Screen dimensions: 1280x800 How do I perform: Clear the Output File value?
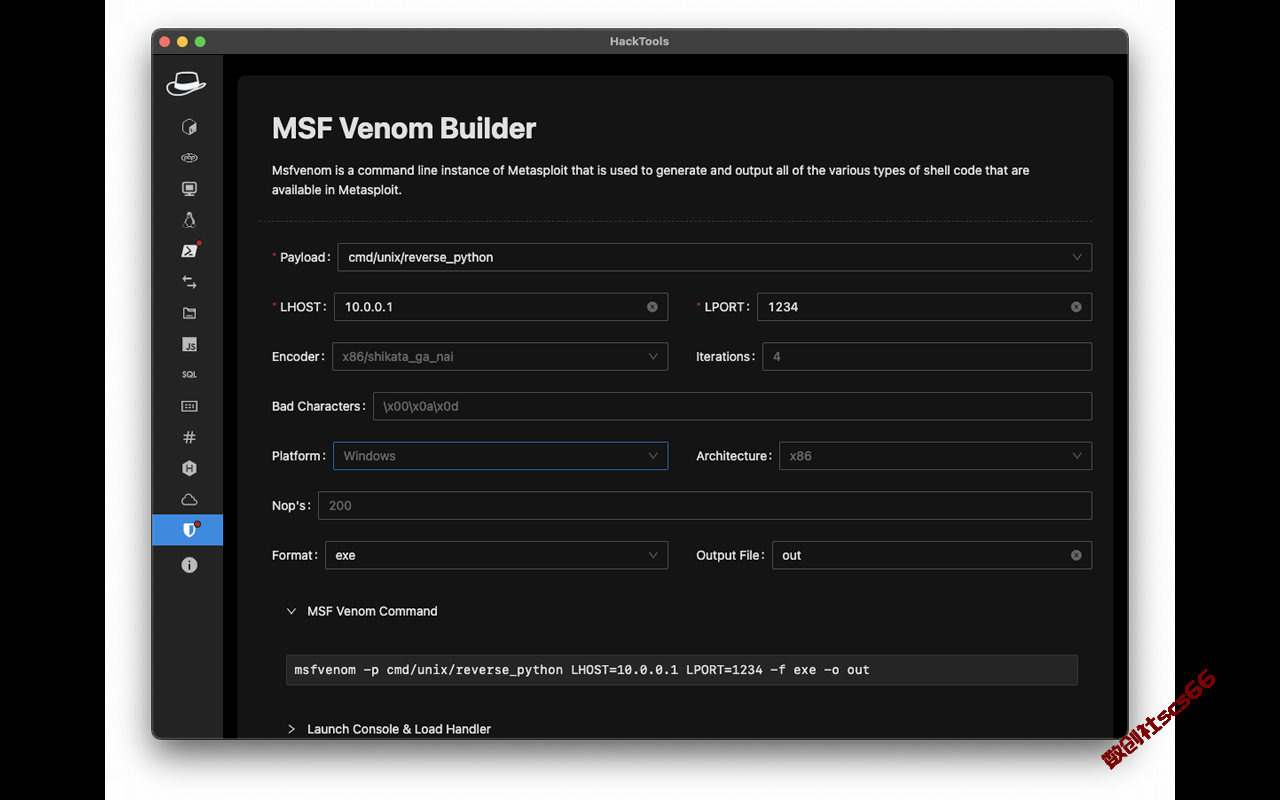pos(1076,555)
